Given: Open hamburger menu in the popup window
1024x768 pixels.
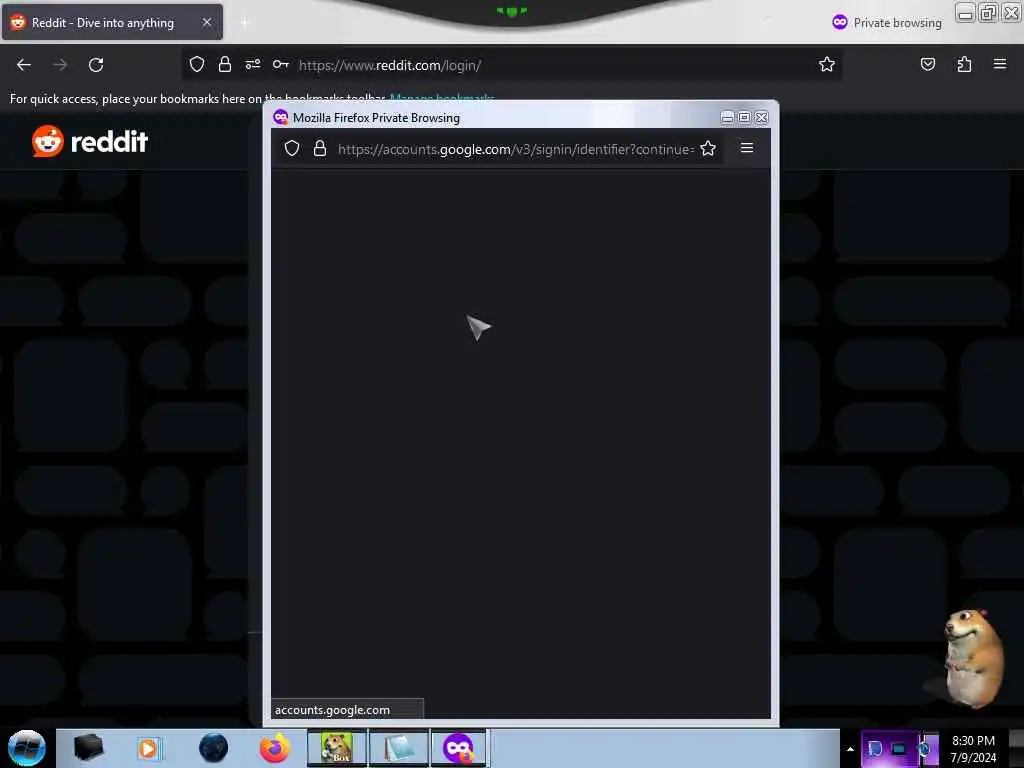Looking at the screenshot, I should (747, 148).
